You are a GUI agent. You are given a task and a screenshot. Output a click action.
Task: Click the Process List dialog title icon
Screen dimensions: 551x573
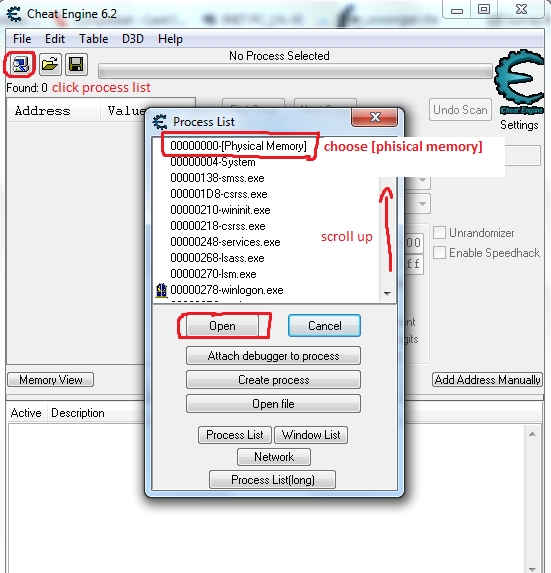click(160, 122)
